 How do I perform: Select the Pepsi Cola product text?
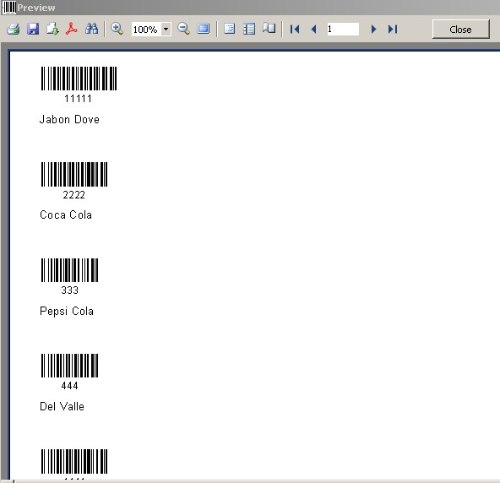coord(67,311)
